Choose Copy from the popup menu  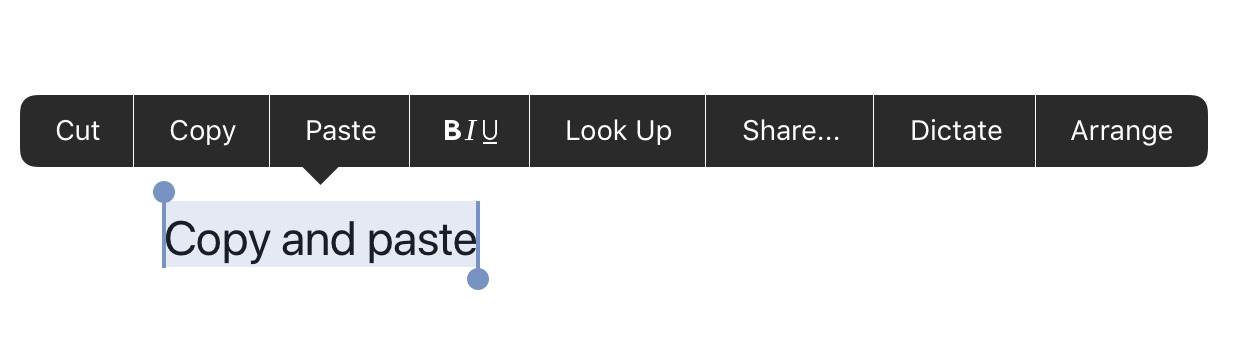coord(202,131)
